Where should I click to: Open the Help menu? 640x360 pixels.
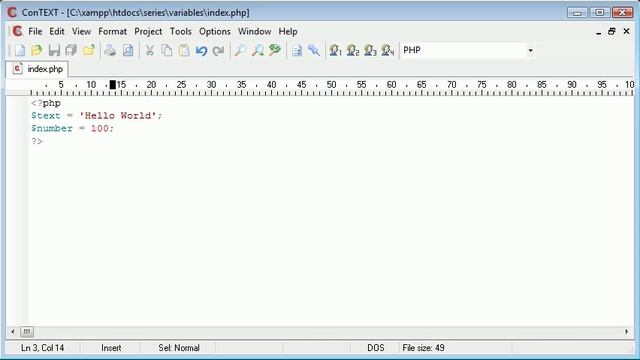point(288,31)
